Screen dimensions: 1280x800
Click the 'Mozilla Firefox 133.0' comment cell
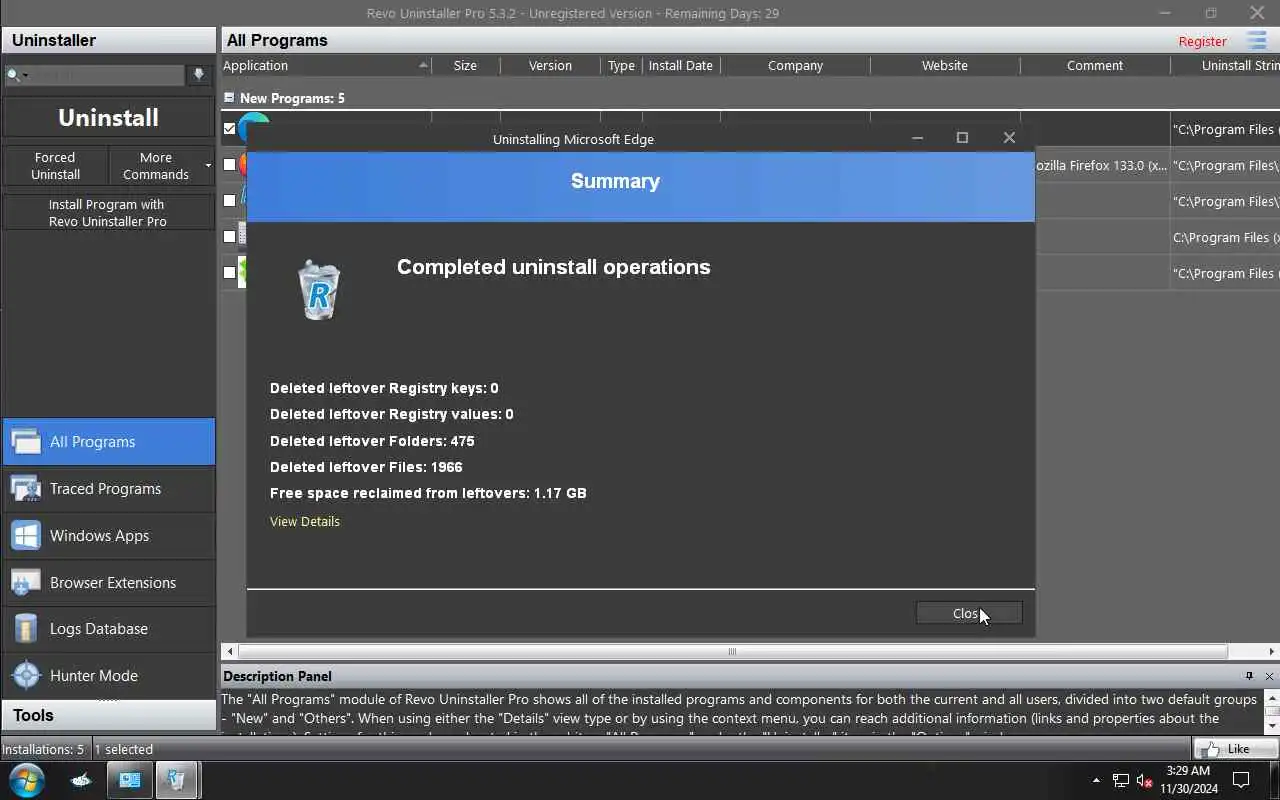point(1102,165)
